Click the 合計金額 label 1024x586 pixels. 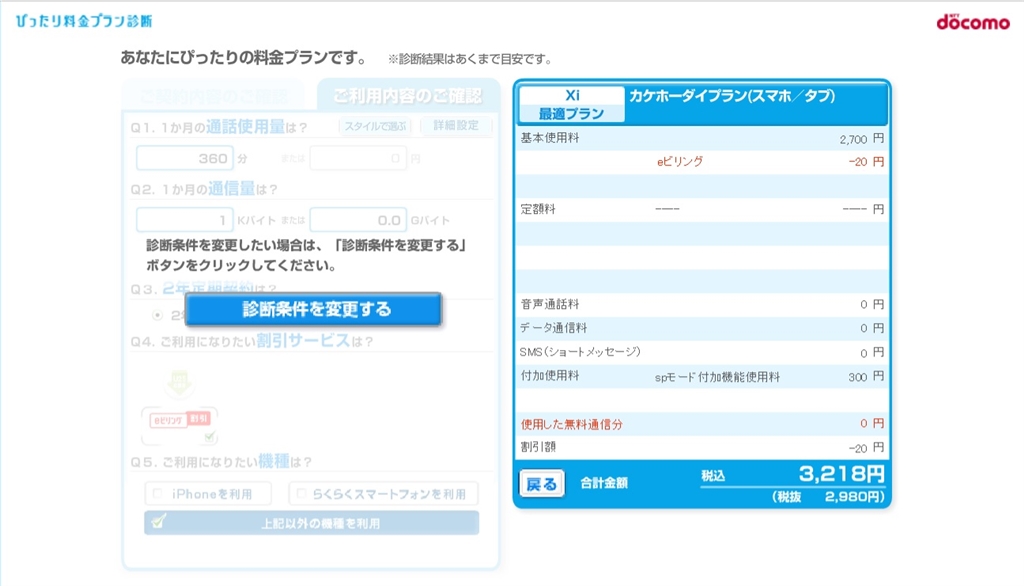click(x=604, y=483)
